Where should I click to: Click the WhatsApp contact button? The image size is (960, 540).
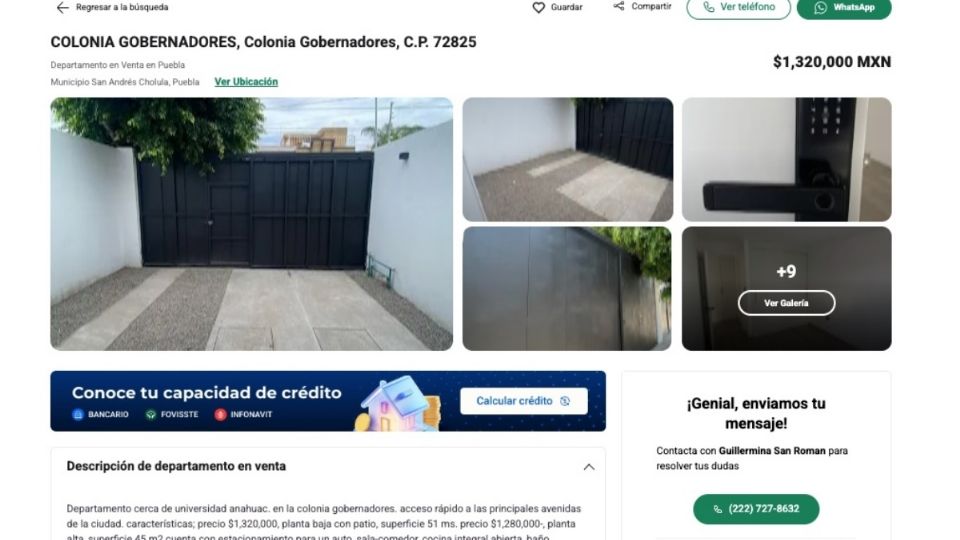[x=844, y=8]
